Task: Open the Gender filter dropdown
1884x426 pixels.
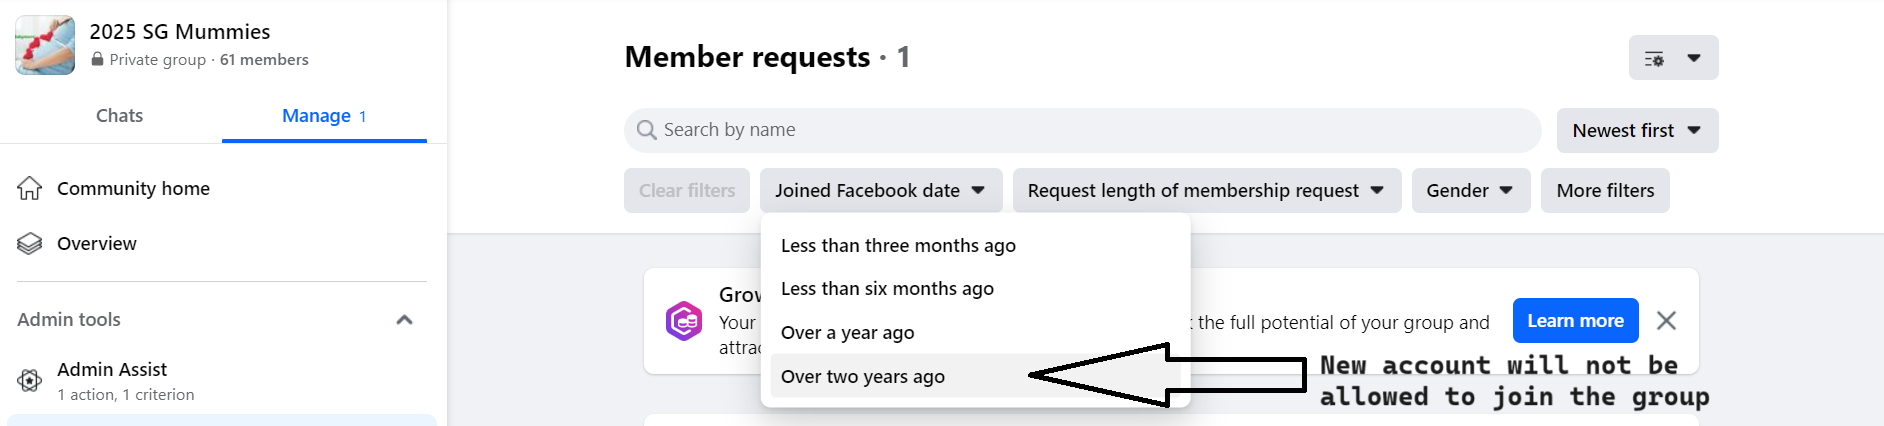Action: pyautogui.click(x=1470, y=191)
